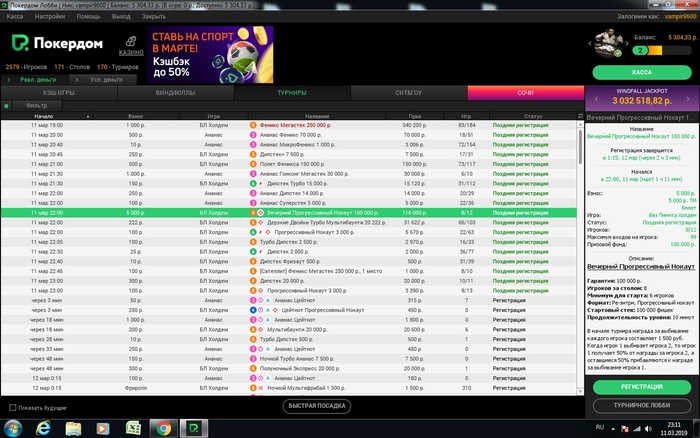This screenshot has height=438, width=700.
Task: Open Chrome from the taskbar
Action: coord(163,429)
